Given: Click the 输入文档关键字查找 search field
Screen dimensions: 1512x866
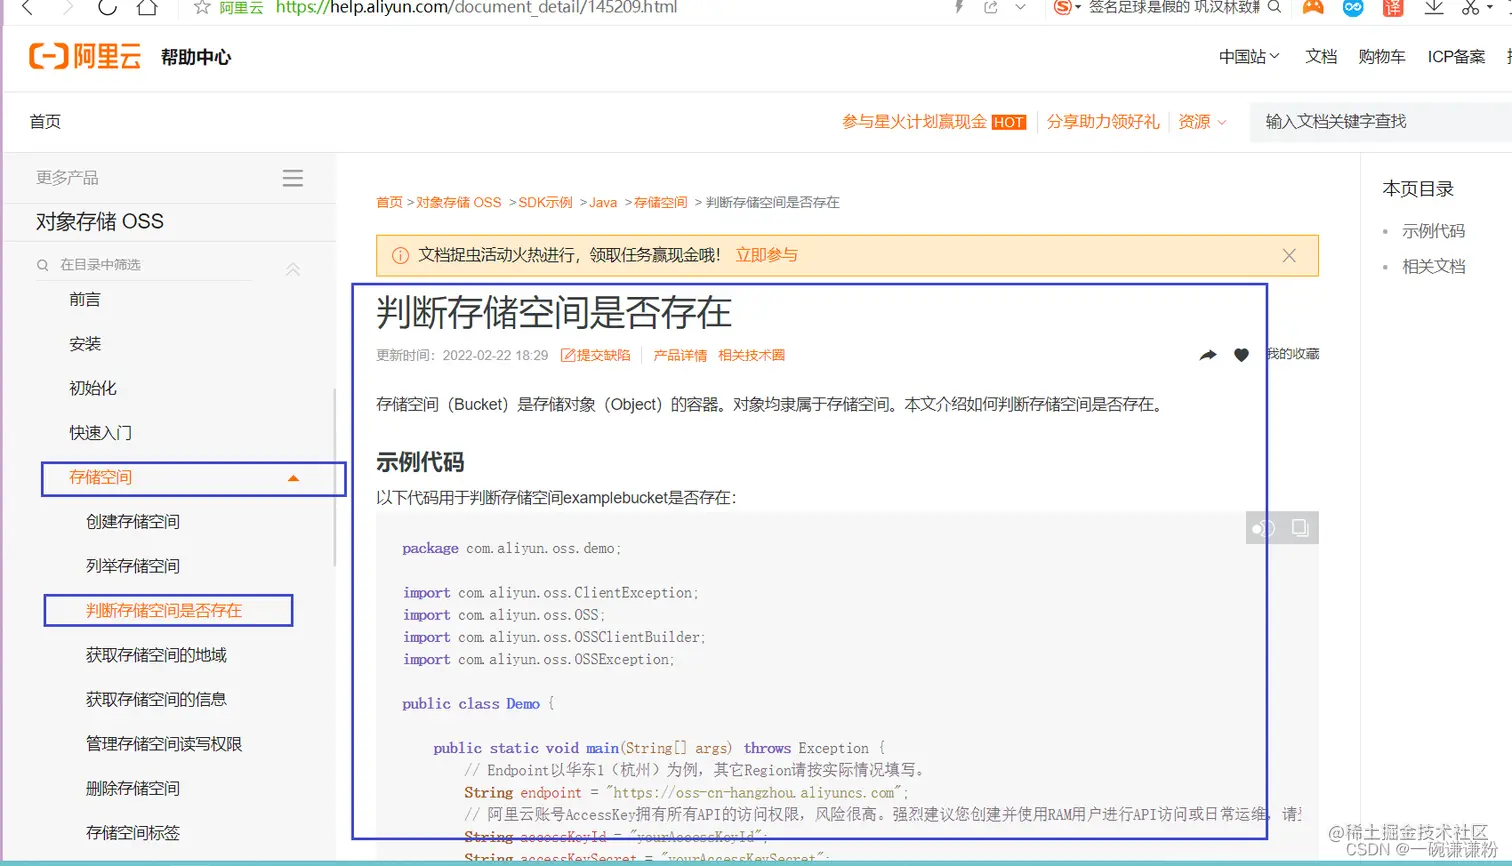Looking at the screenshot, I should [x=1381, y=121].
